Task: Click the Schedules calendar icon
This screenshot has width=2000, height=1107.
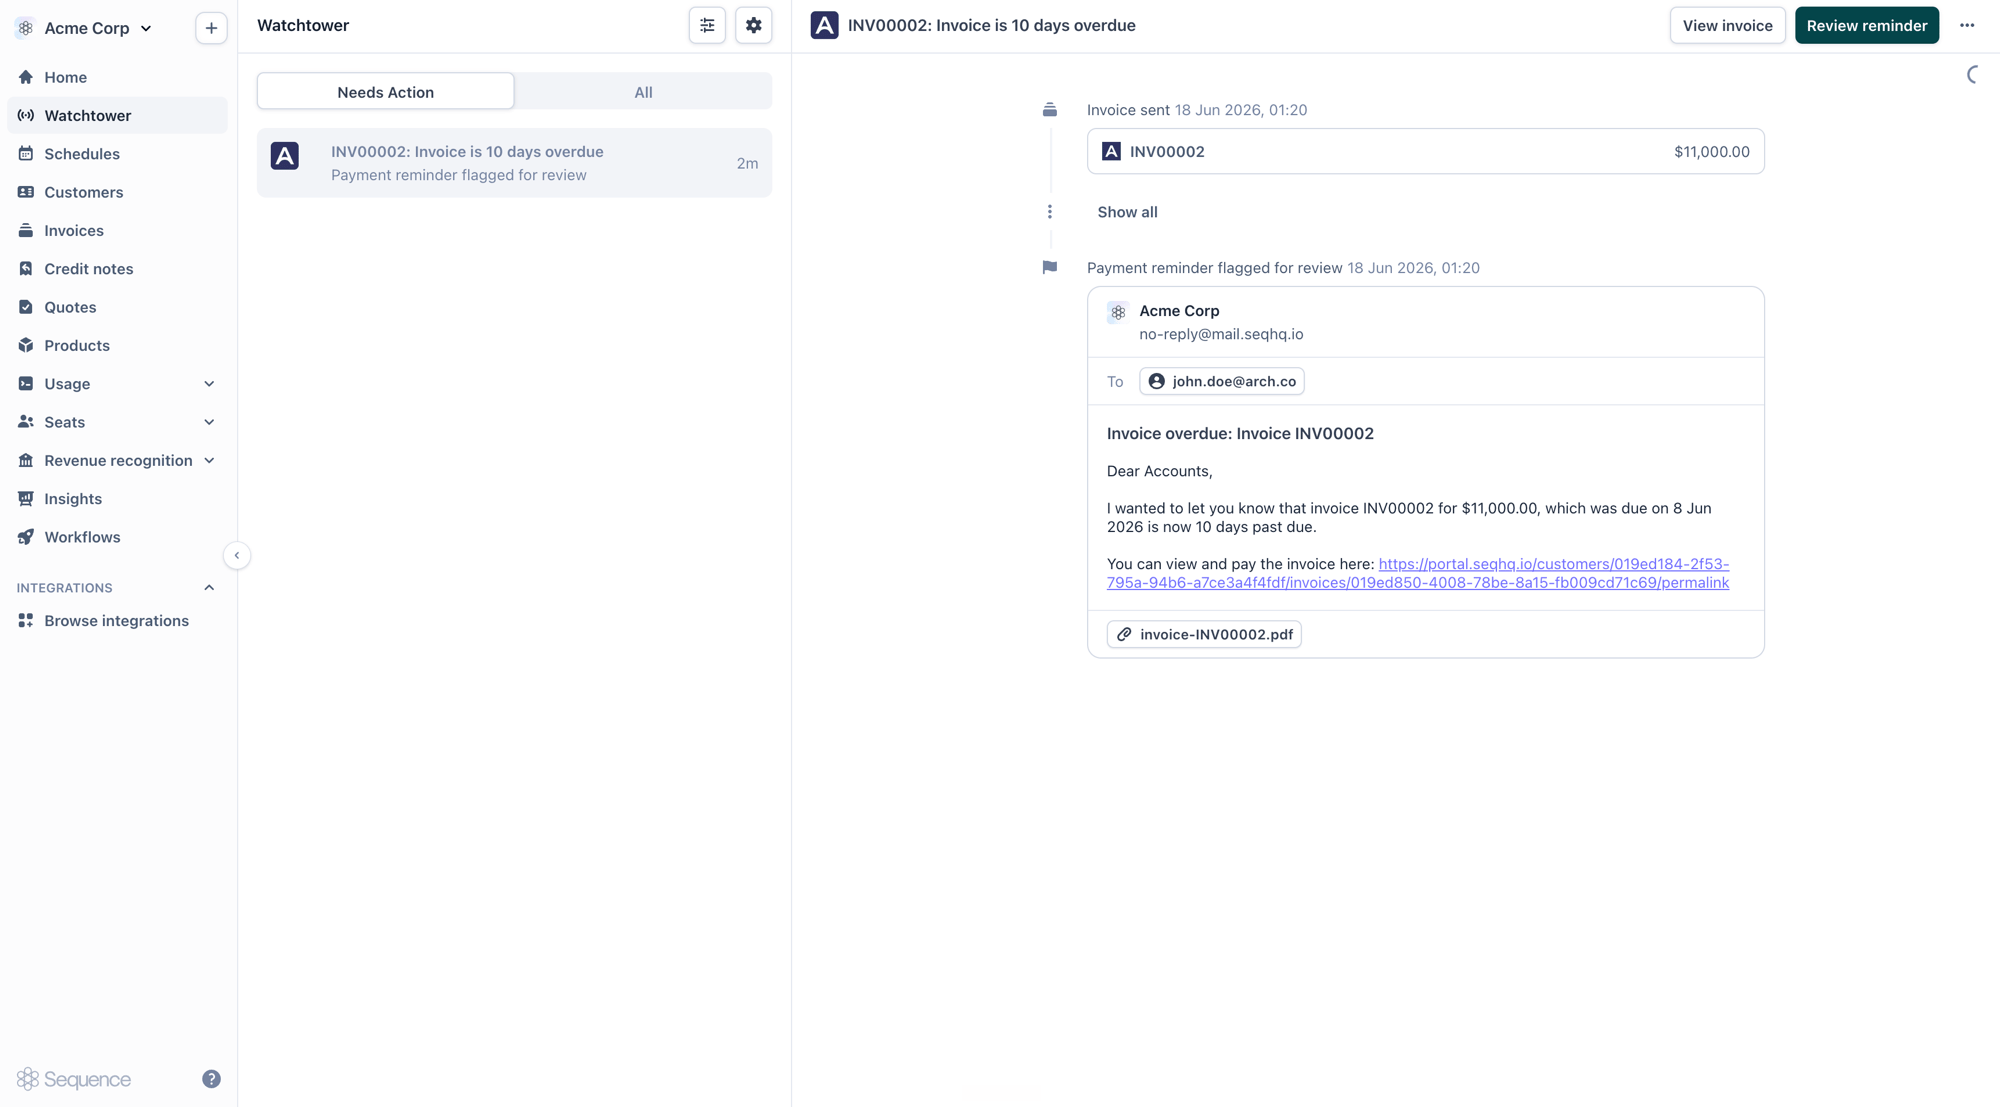Action: coord(26,154)
